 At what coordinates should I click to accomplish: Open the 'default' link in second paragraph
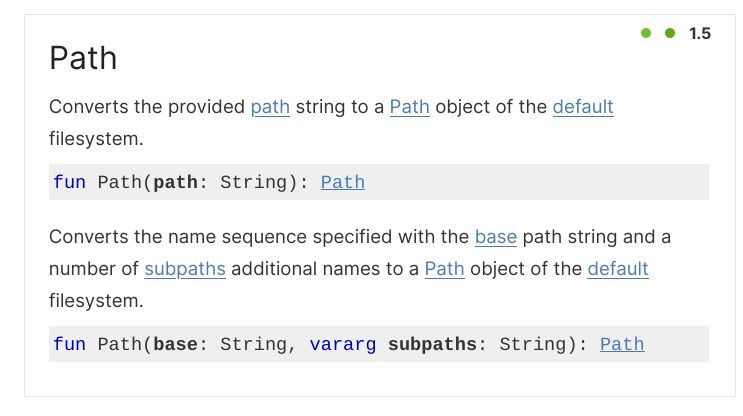pyautogui.click(x=618, y=268)
